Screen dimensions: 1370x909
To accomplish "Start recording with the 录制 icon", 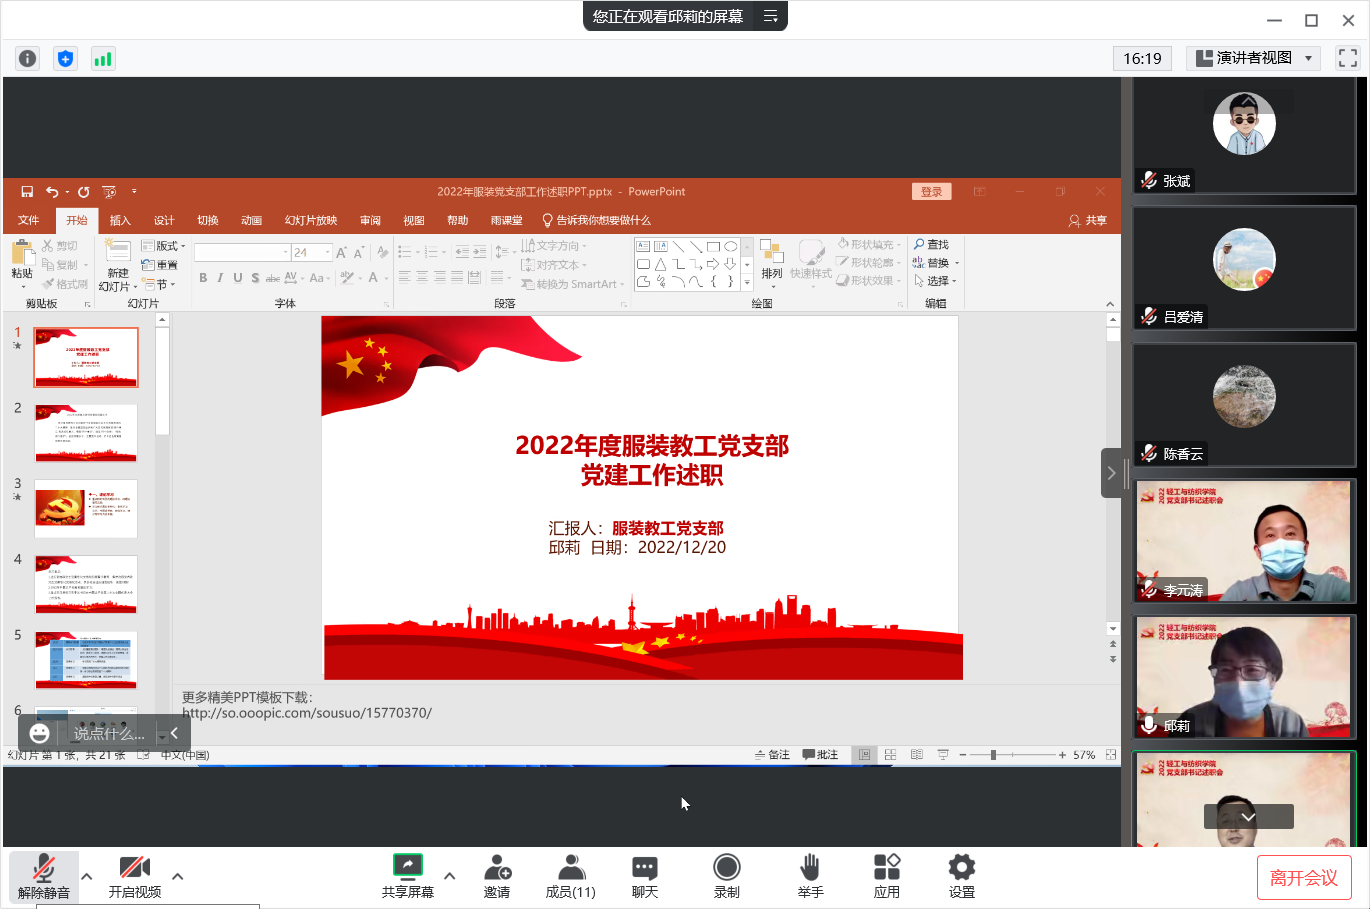I will [x=727, y=867].
